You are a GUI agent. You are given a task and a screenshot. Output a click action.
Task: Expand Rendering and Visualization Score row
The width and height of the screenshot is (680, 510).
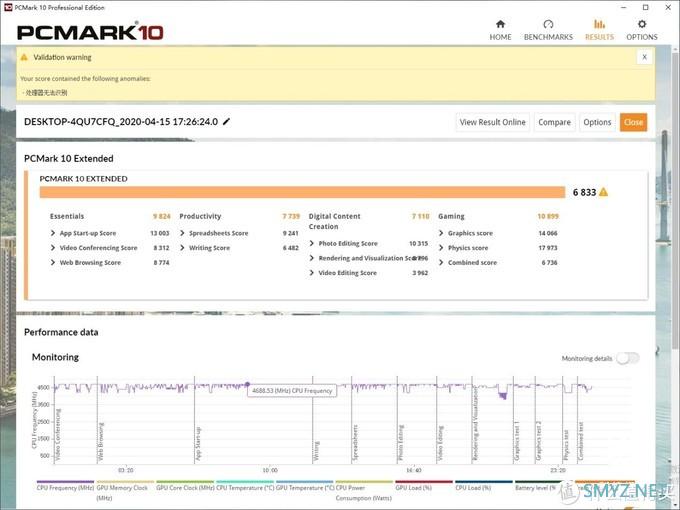pyautogui.click(x=369, y=258)
